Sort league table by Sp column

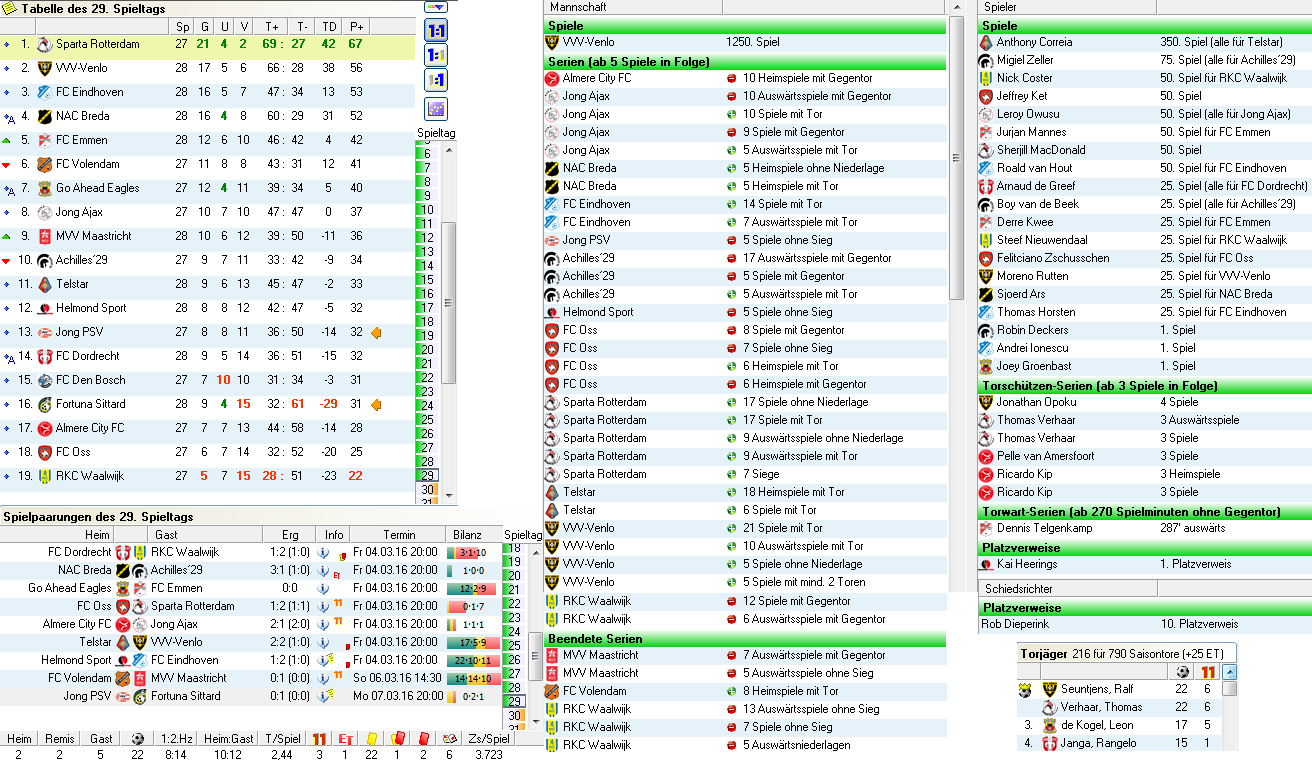(181, 26)
